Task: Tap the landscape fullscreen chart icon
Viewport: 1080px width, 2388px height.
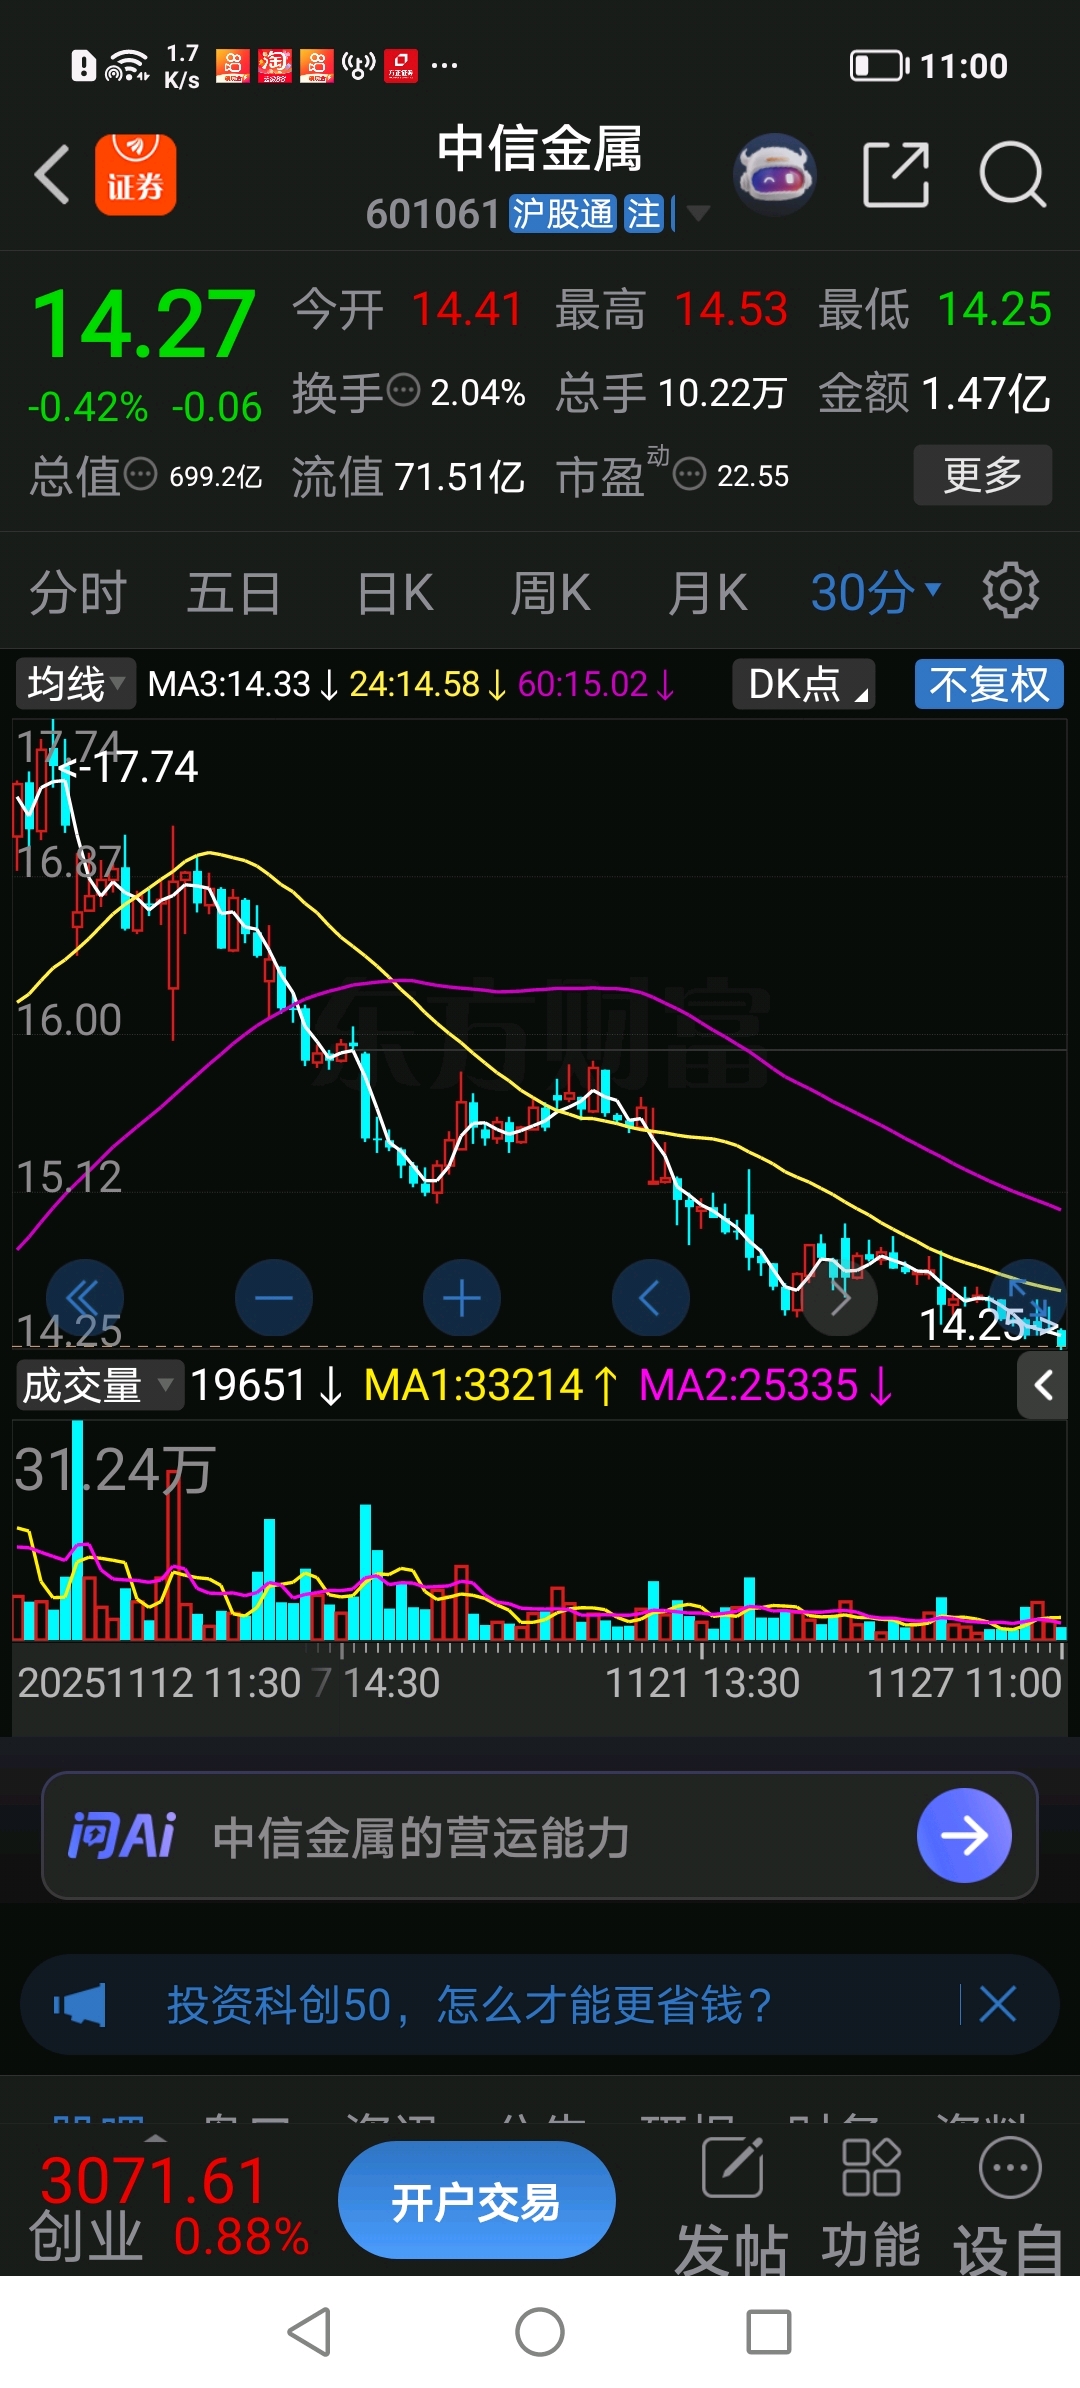Action: tap(1028, 1298)
